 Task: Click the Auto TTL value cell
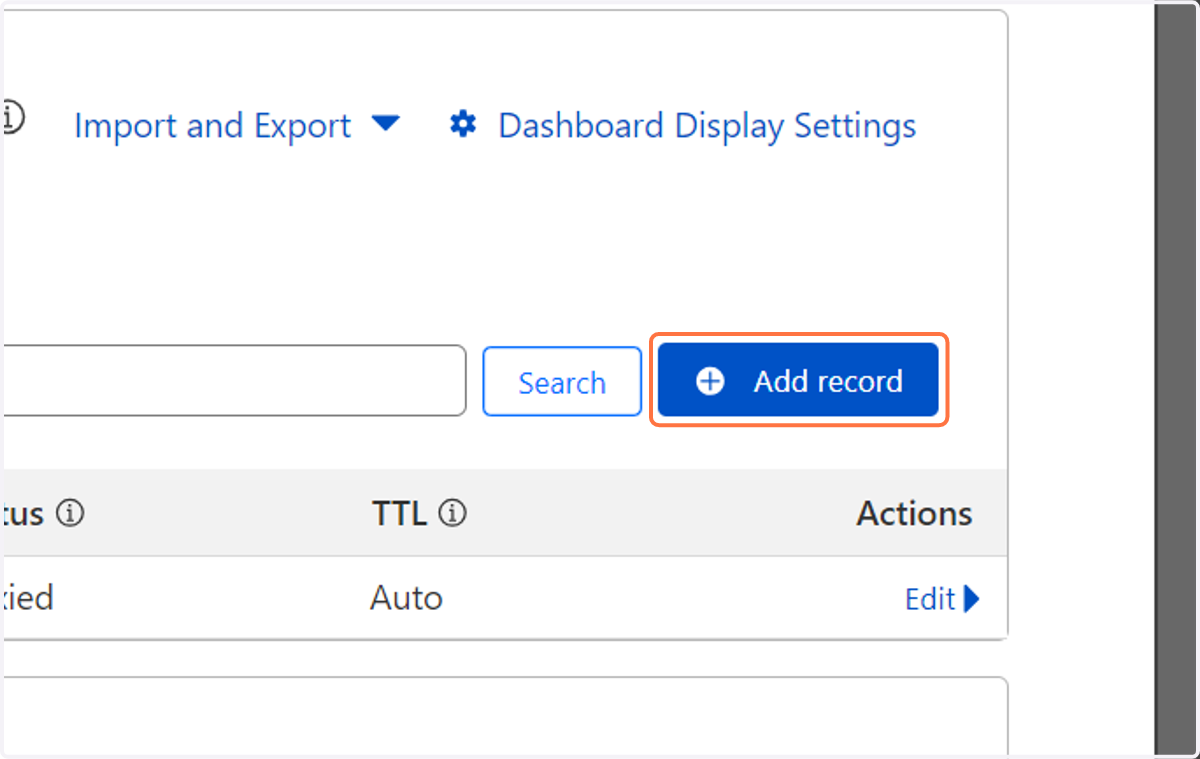click(x=406, y=598)
